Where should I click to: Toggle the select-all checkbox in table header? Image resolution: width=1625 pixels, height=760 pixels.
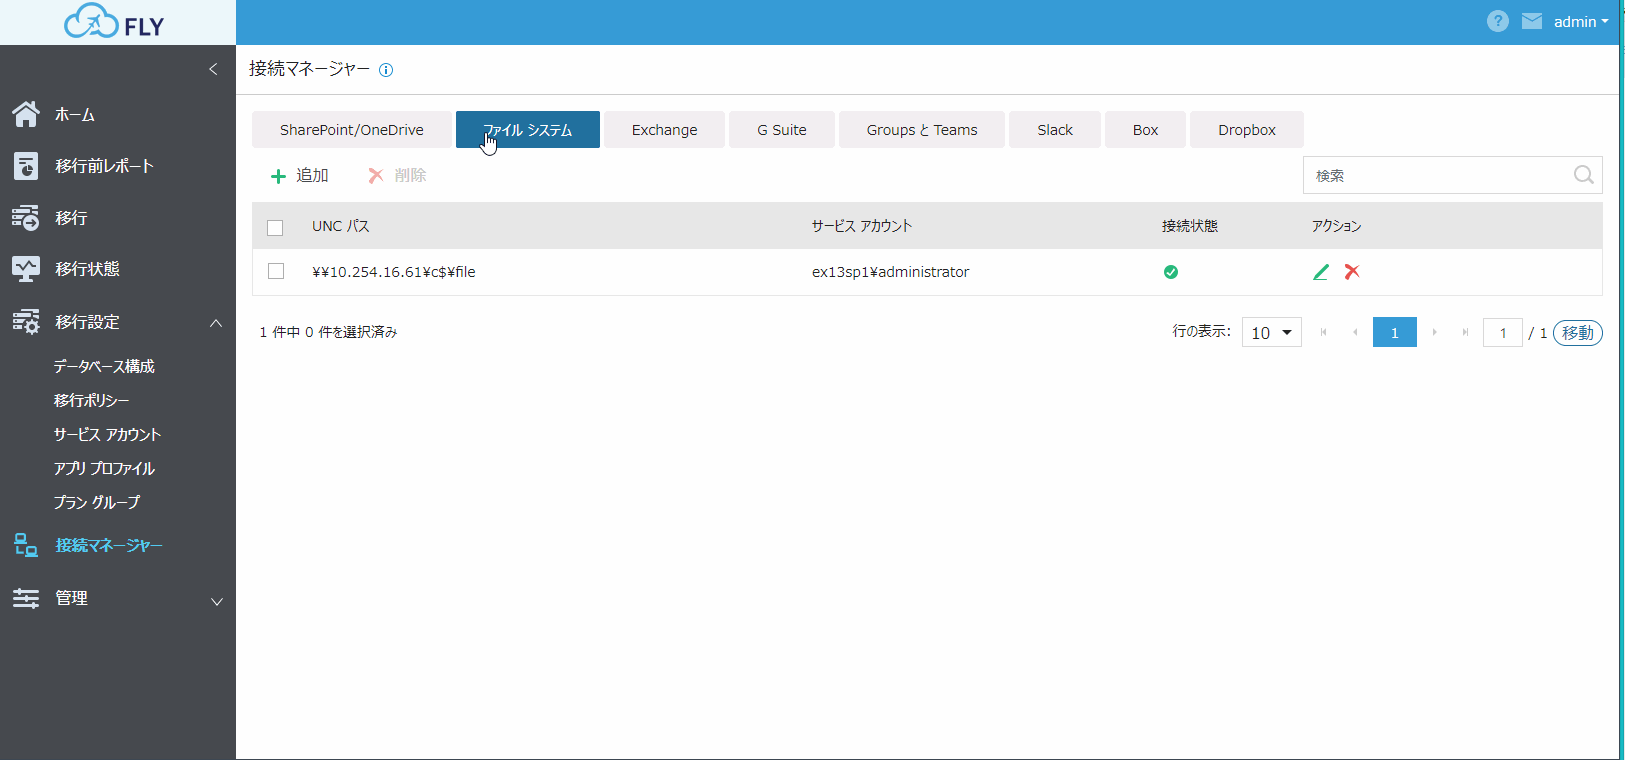(275, 227)
